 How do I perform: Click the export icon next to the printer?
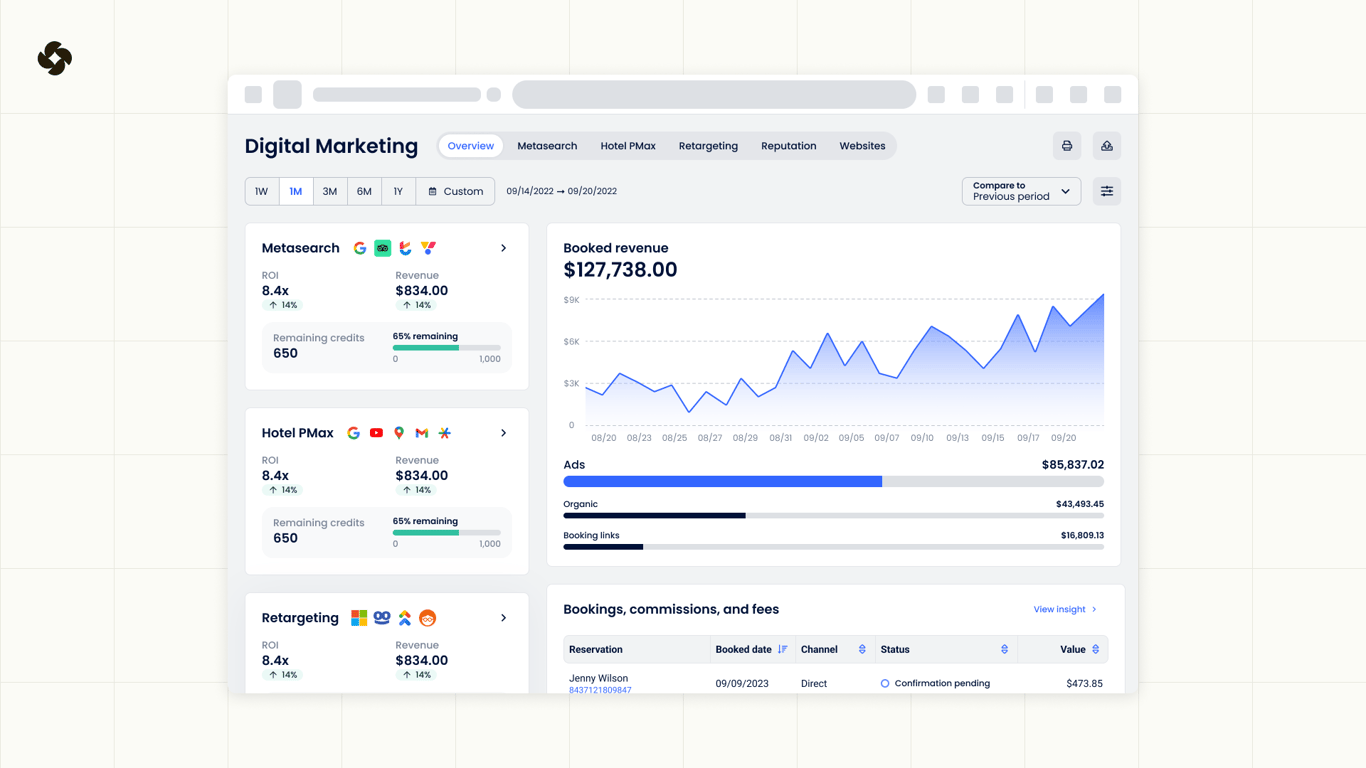point(1106,145)
